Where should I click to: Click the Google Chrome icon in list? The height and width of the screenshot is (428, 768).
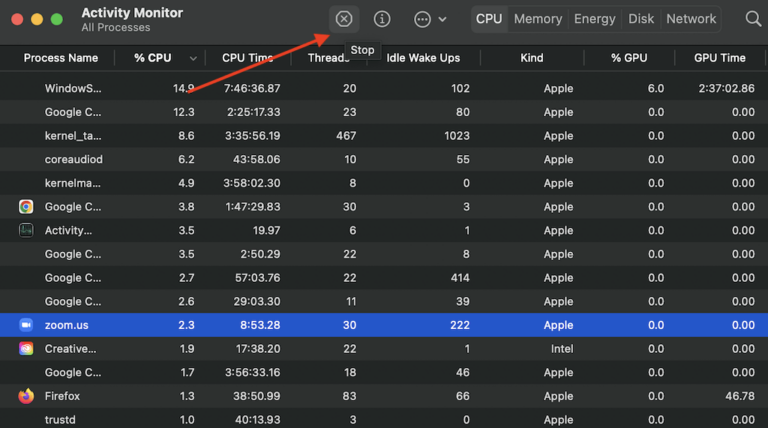coord(26,207)
